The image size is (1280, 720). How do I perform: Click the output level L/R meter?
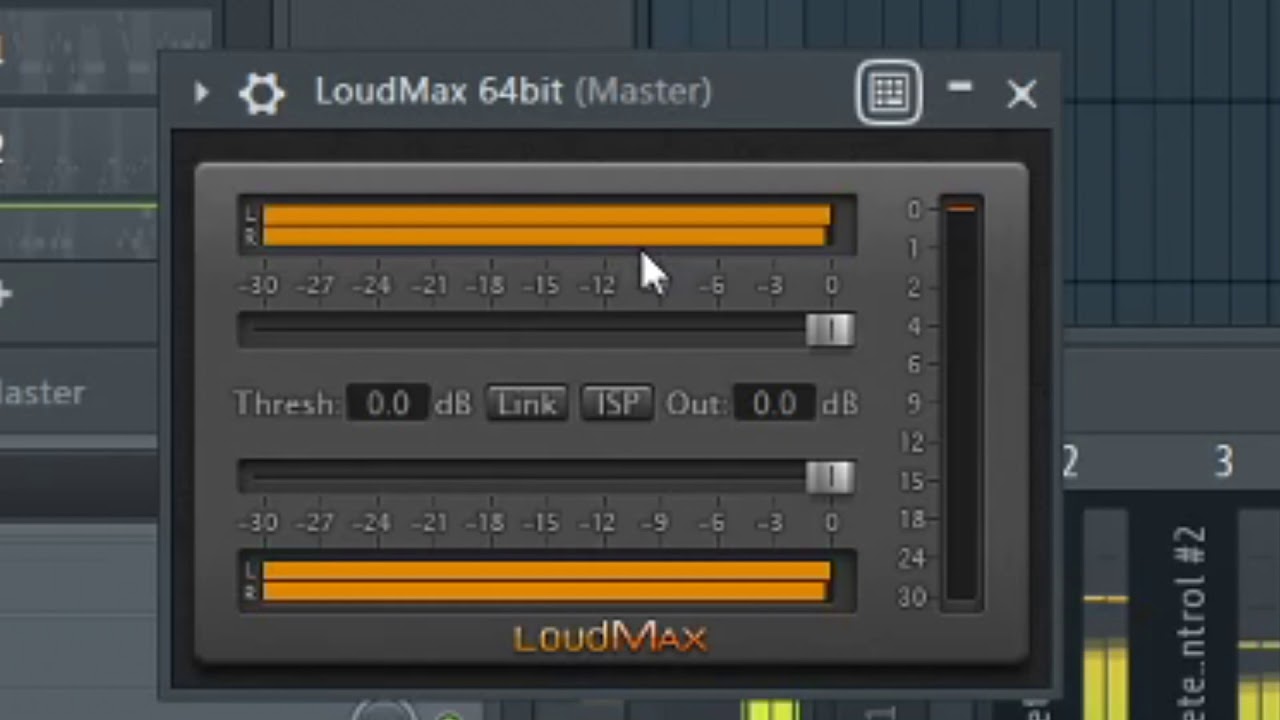(547, 581)
